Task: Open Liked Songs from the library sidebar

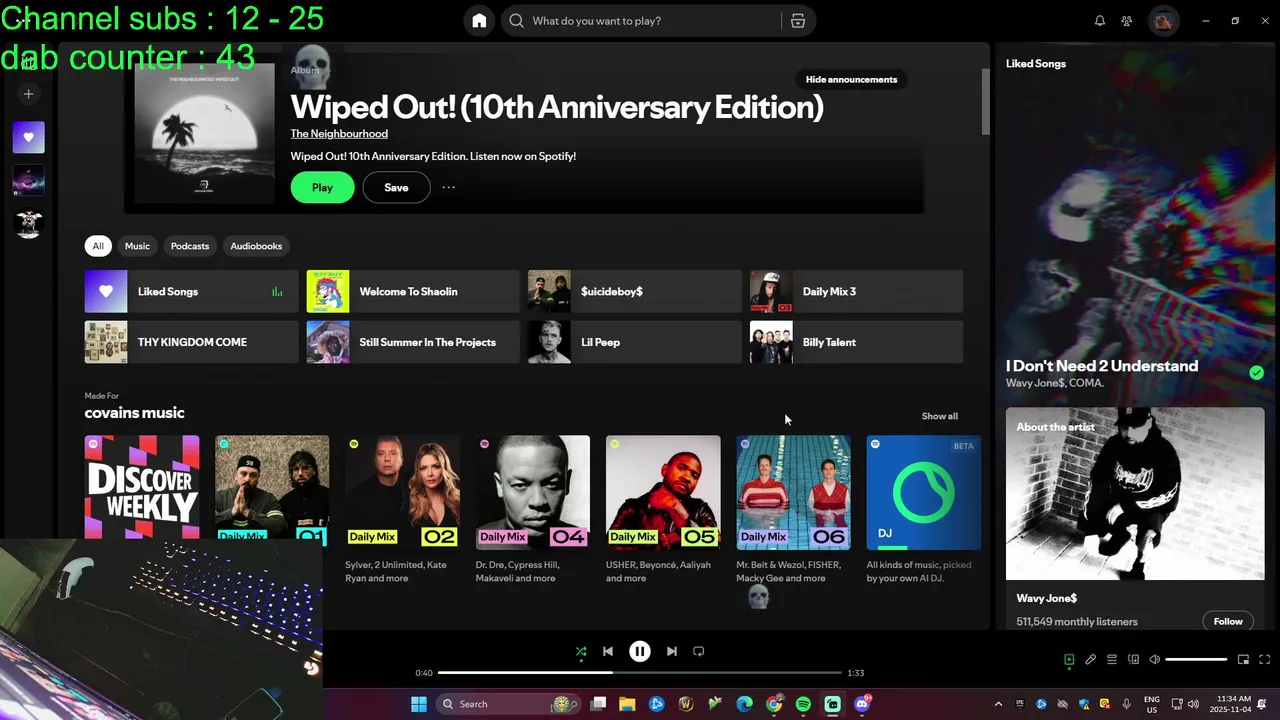Action: coord(29,137)
